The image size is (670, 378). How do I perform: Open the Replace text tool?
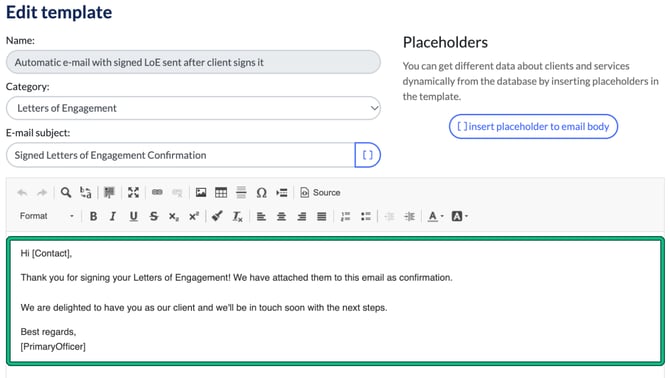(86, 193)
